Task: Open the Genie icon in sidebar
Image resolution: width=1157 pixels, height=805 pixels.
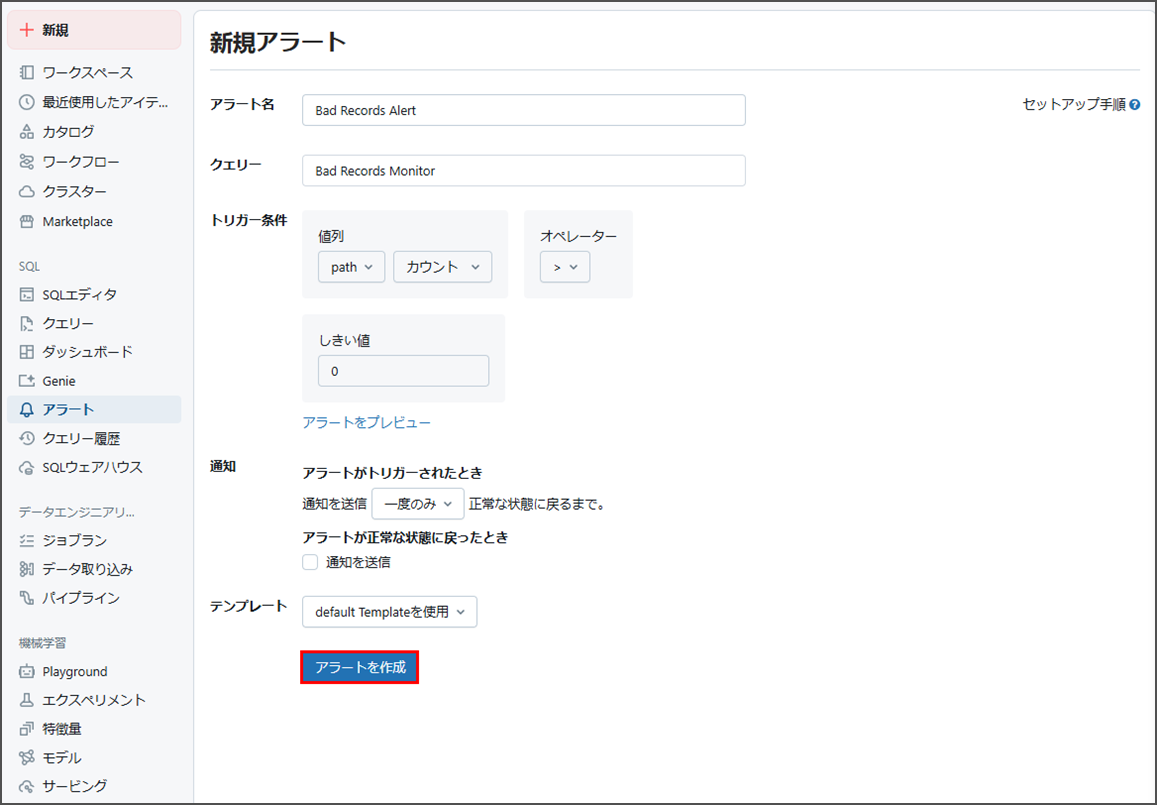Action: 27,381
